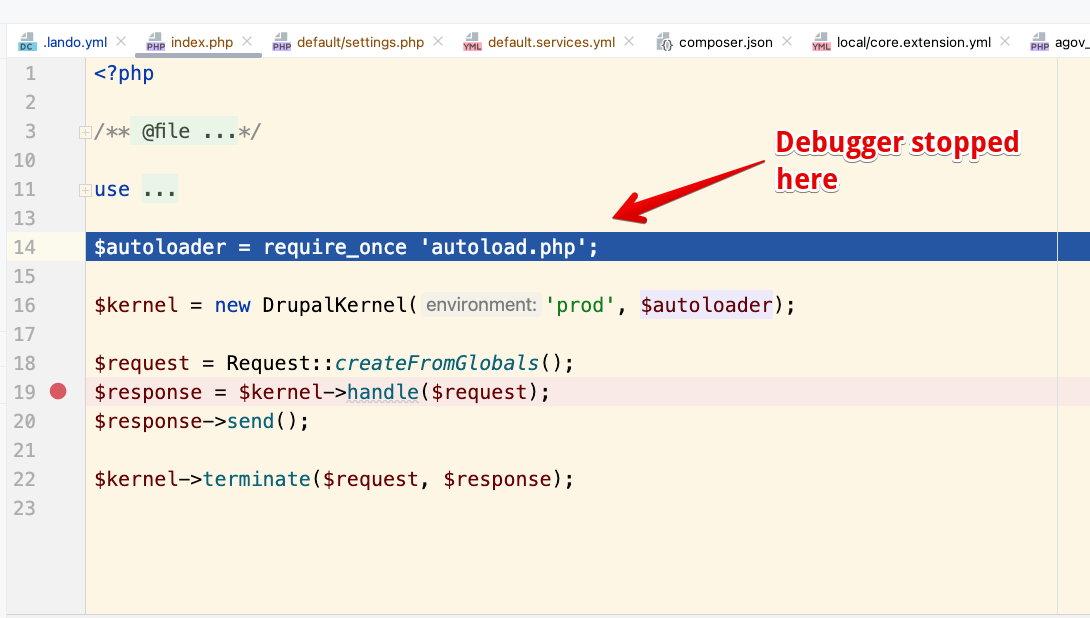
Task: Click the local/core.extension.yml YML file icon
Action: click(x=821, y=42)
